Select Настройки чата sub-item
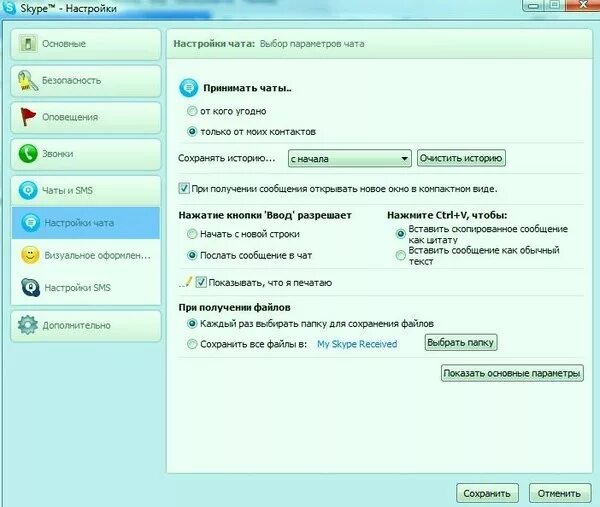The height and width of the screenshot is (507, 600). (x=86, y=223)
